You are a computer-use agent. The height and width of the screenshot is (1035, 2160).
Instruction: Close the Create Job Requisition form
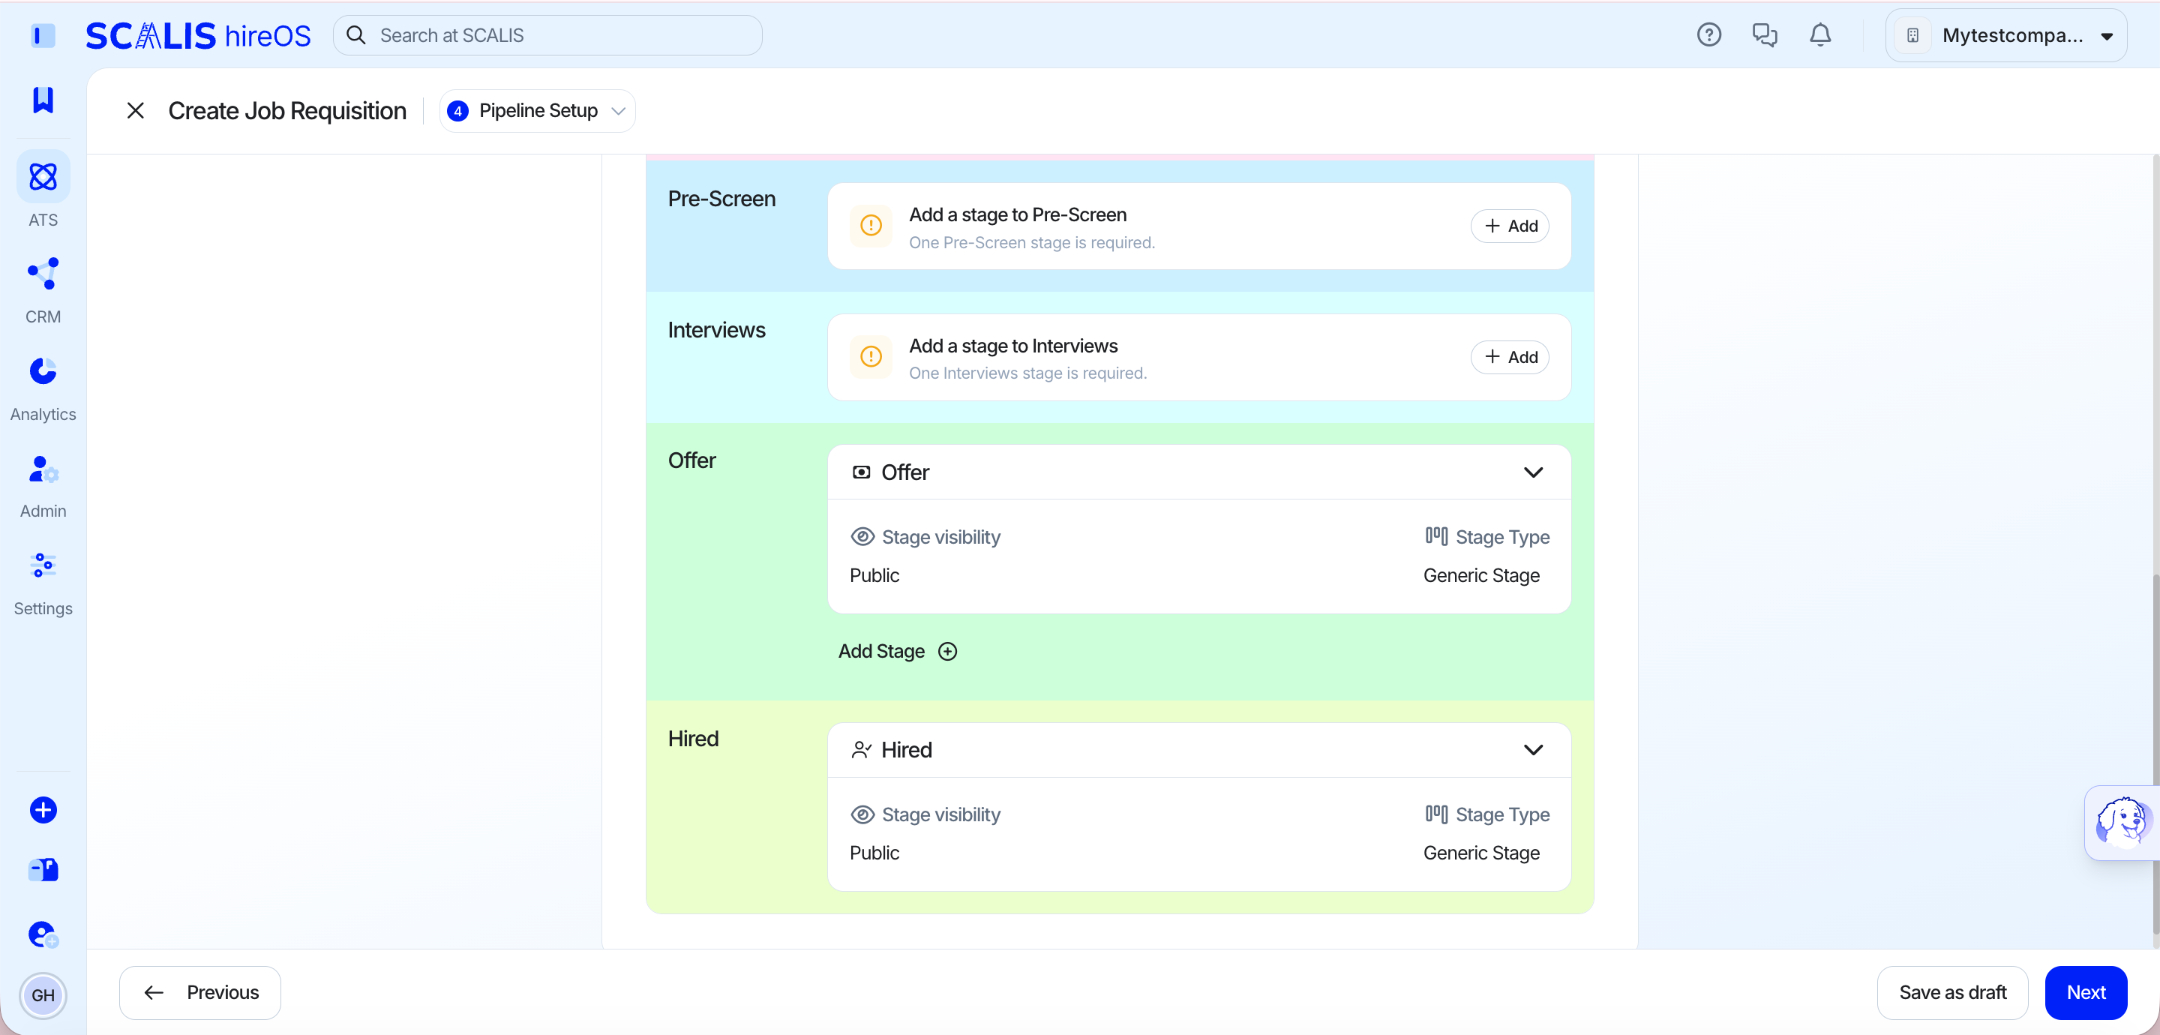point(136,111)
